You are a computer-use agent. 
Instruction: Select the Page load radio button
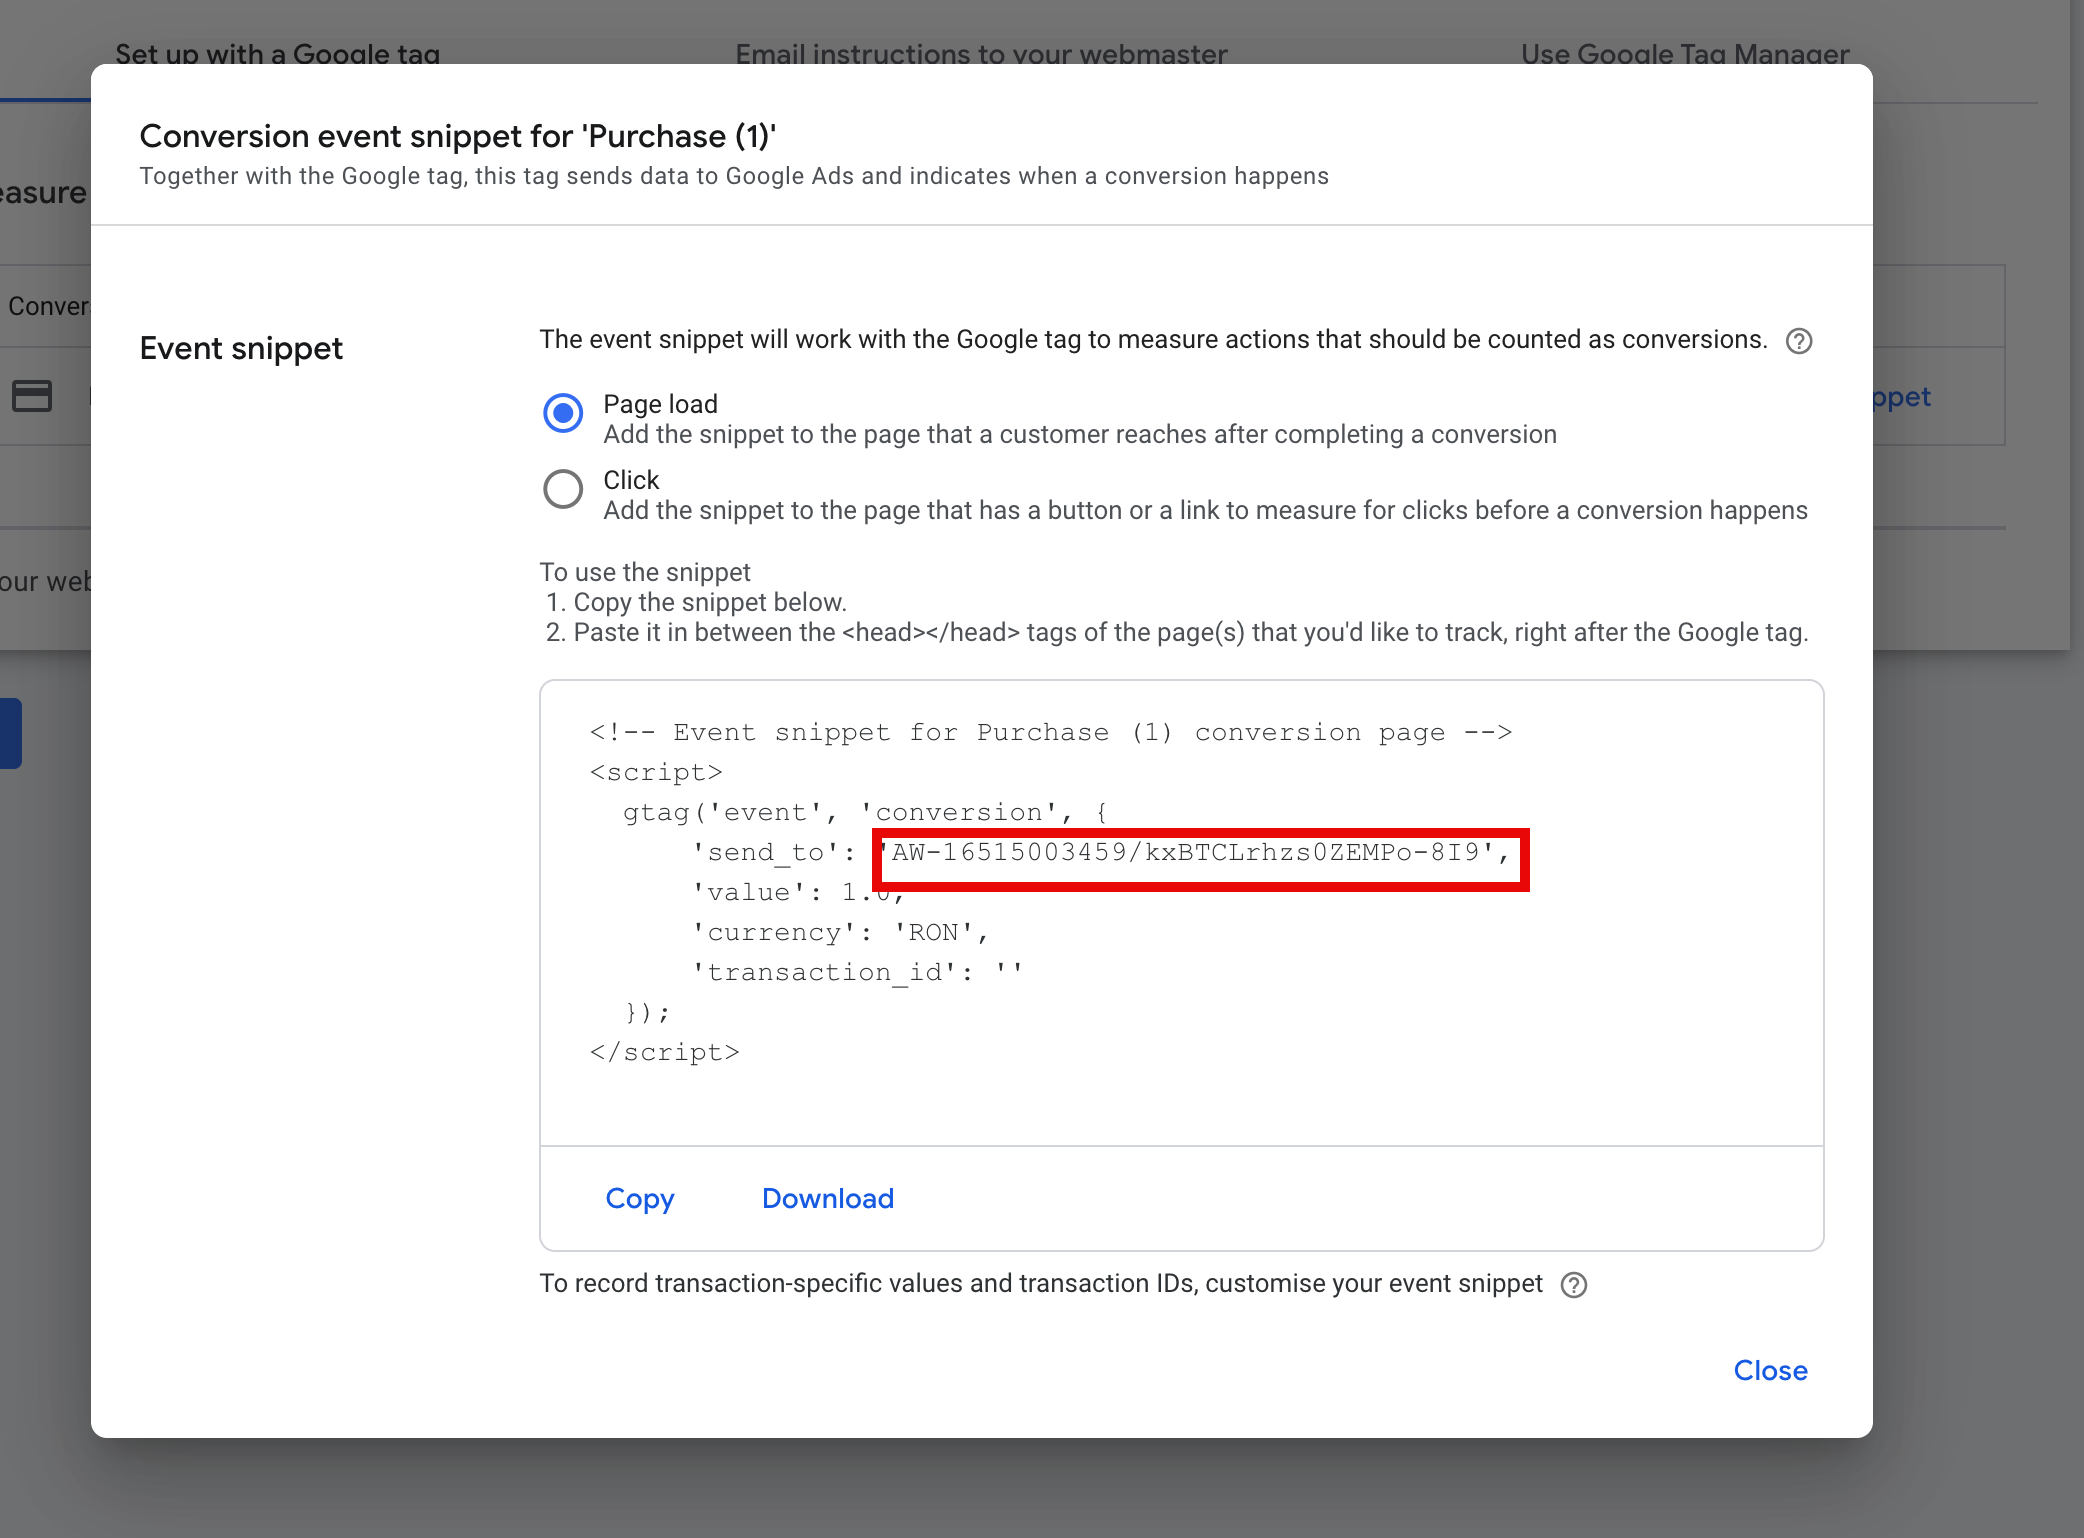[563, 413]
